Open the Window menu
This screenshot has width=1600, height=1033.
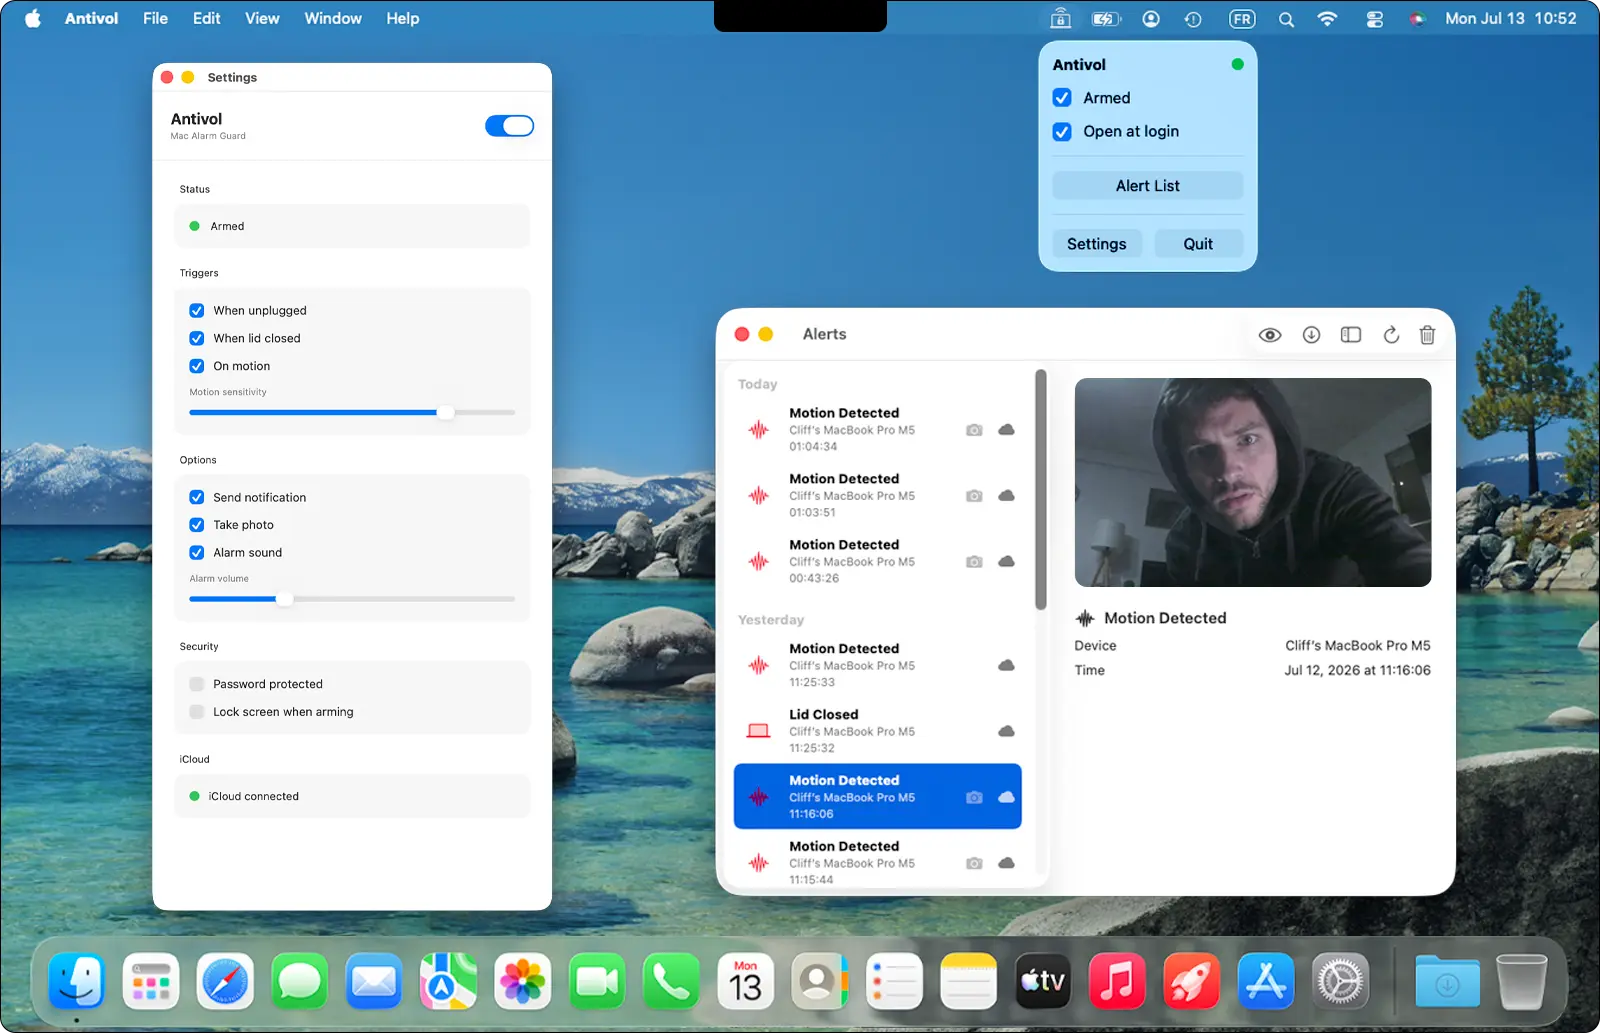333,19
